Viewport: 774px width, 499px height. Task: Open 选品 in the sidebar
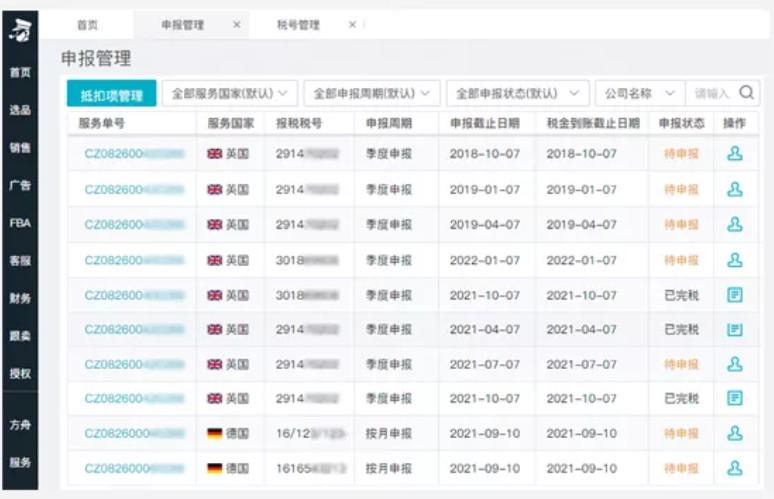tap(20, 110)
